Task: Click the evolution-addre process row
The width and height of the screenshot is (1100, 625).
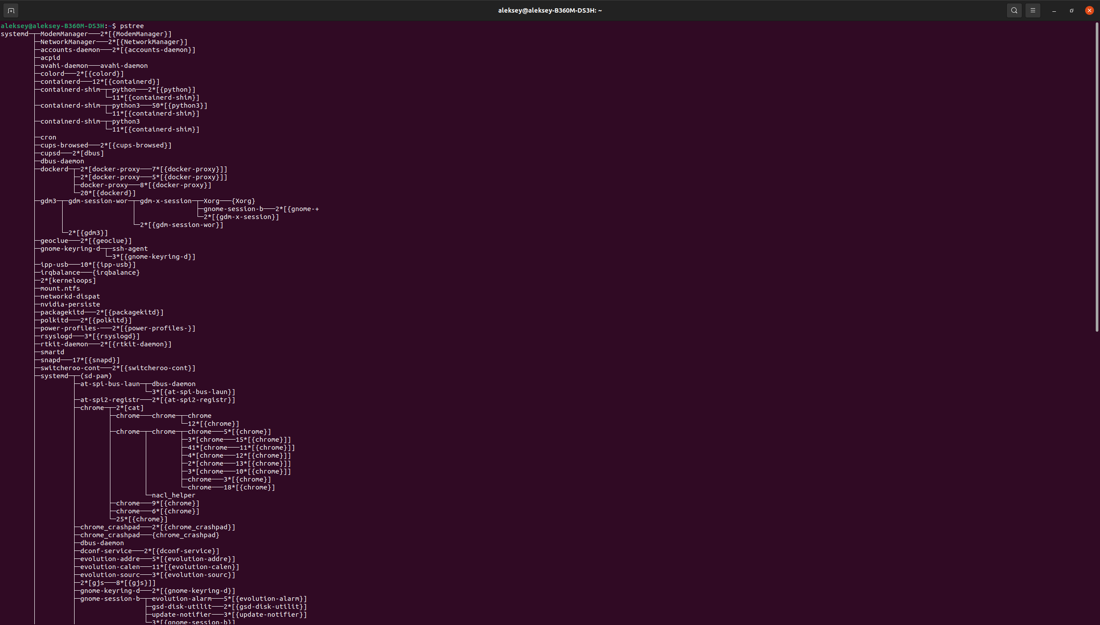Action: 157,559
